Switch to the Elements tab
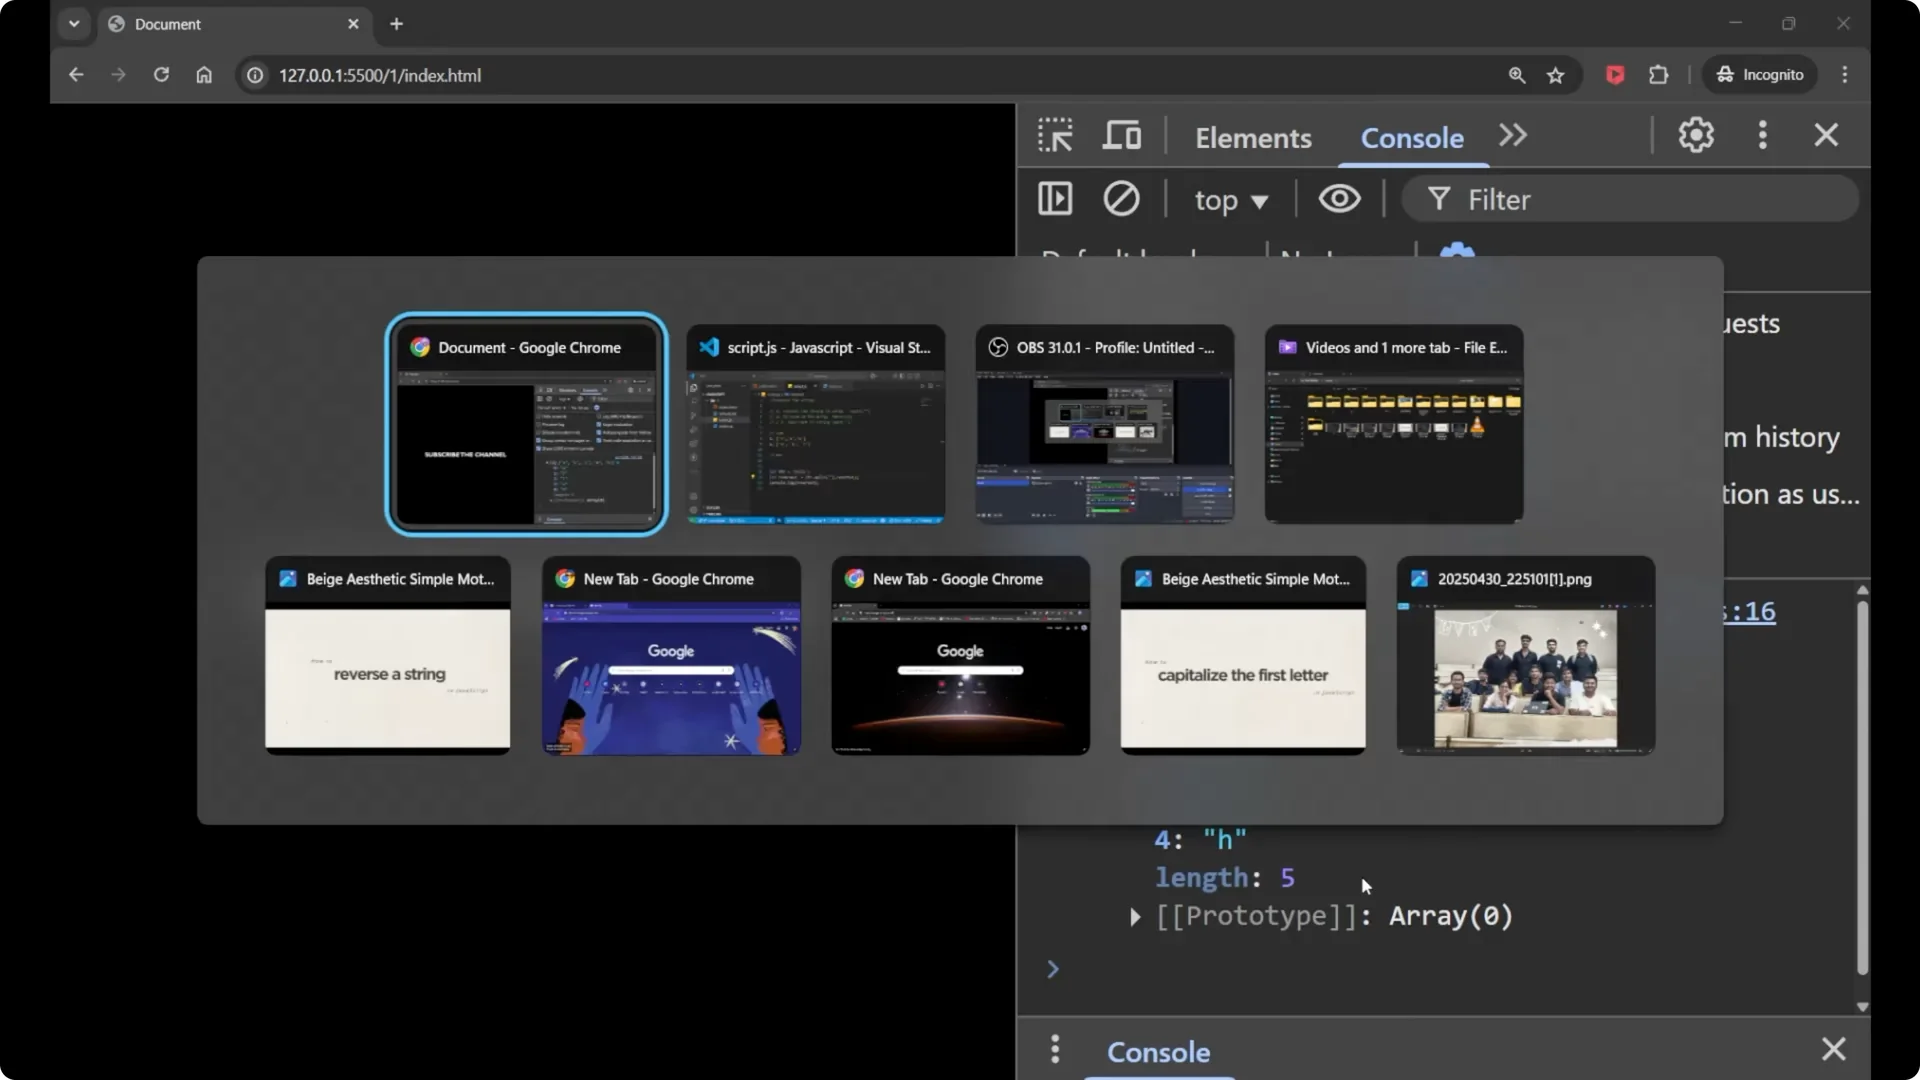The height and width of the screenshot is (1080, 1920). pyautogui.click(x=1253, y=138)
